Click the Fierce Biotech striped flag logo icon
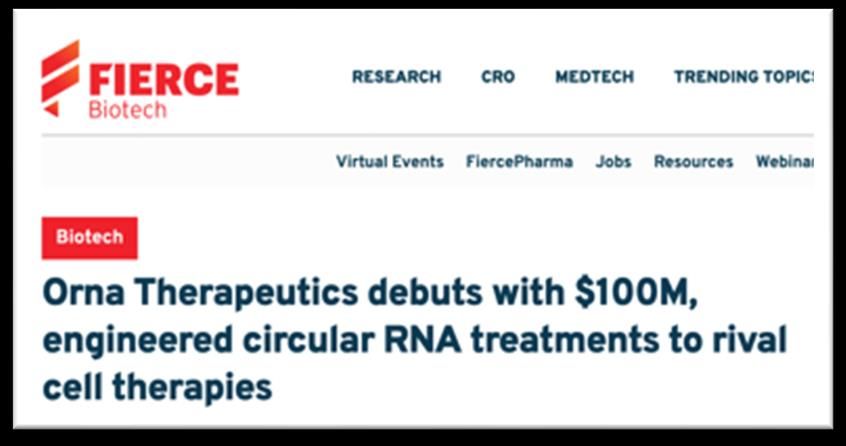 (60, 78)
